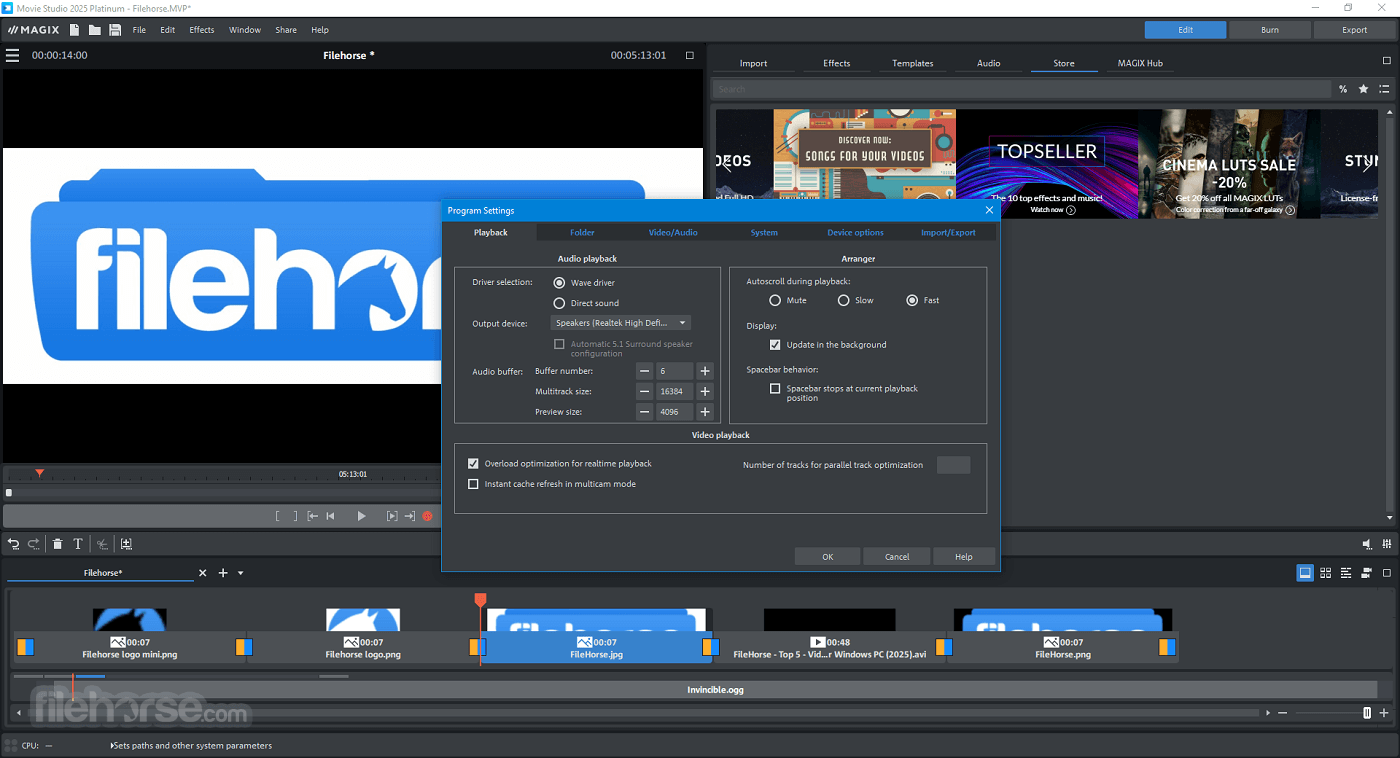1400x758 pixels.
Task: Select the title T text tool
Action: coord(77,544)
